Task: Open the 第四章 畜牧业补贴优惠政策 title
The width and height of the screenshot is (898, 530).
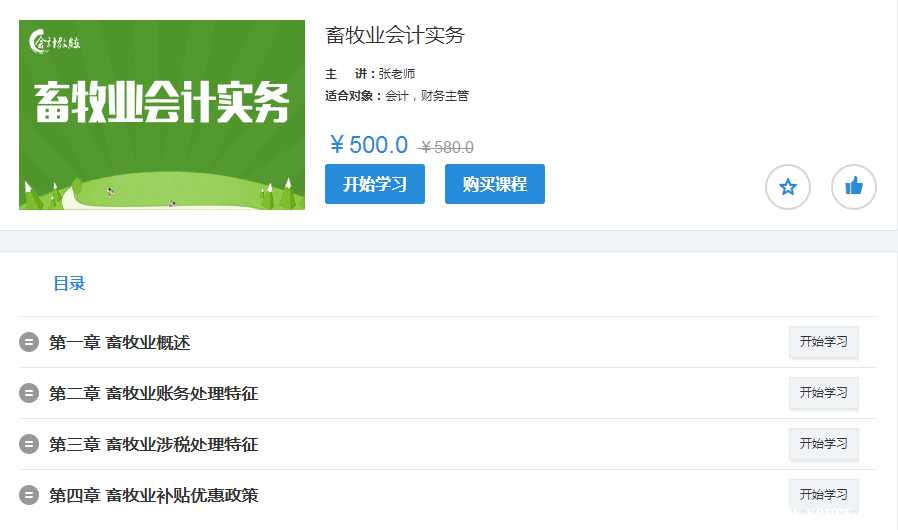Action: [153, 495]
